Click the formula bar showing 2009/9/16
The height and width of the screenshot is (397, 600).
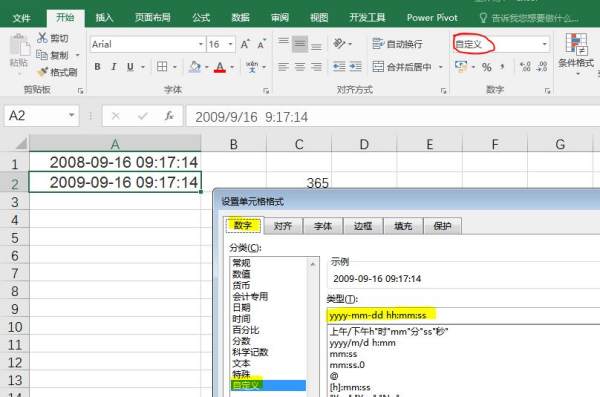(393, 116)
